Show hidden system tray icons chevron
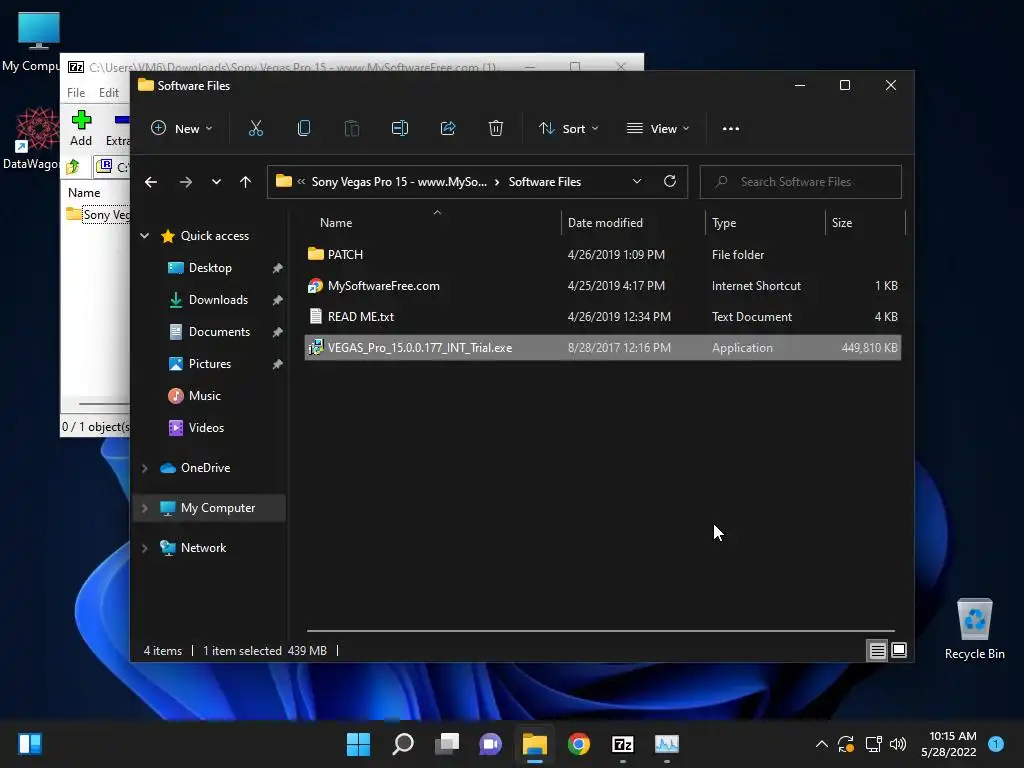The height and width of the screenshot is (768, 1024). (x=822, y=744)
